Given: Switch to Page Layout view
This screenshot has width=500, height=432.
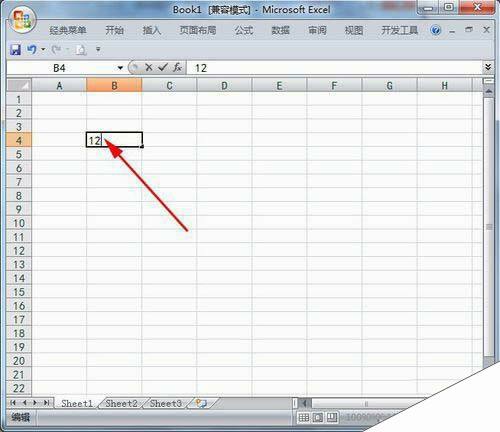Looking at the screenshot, I should coord(318,417).
